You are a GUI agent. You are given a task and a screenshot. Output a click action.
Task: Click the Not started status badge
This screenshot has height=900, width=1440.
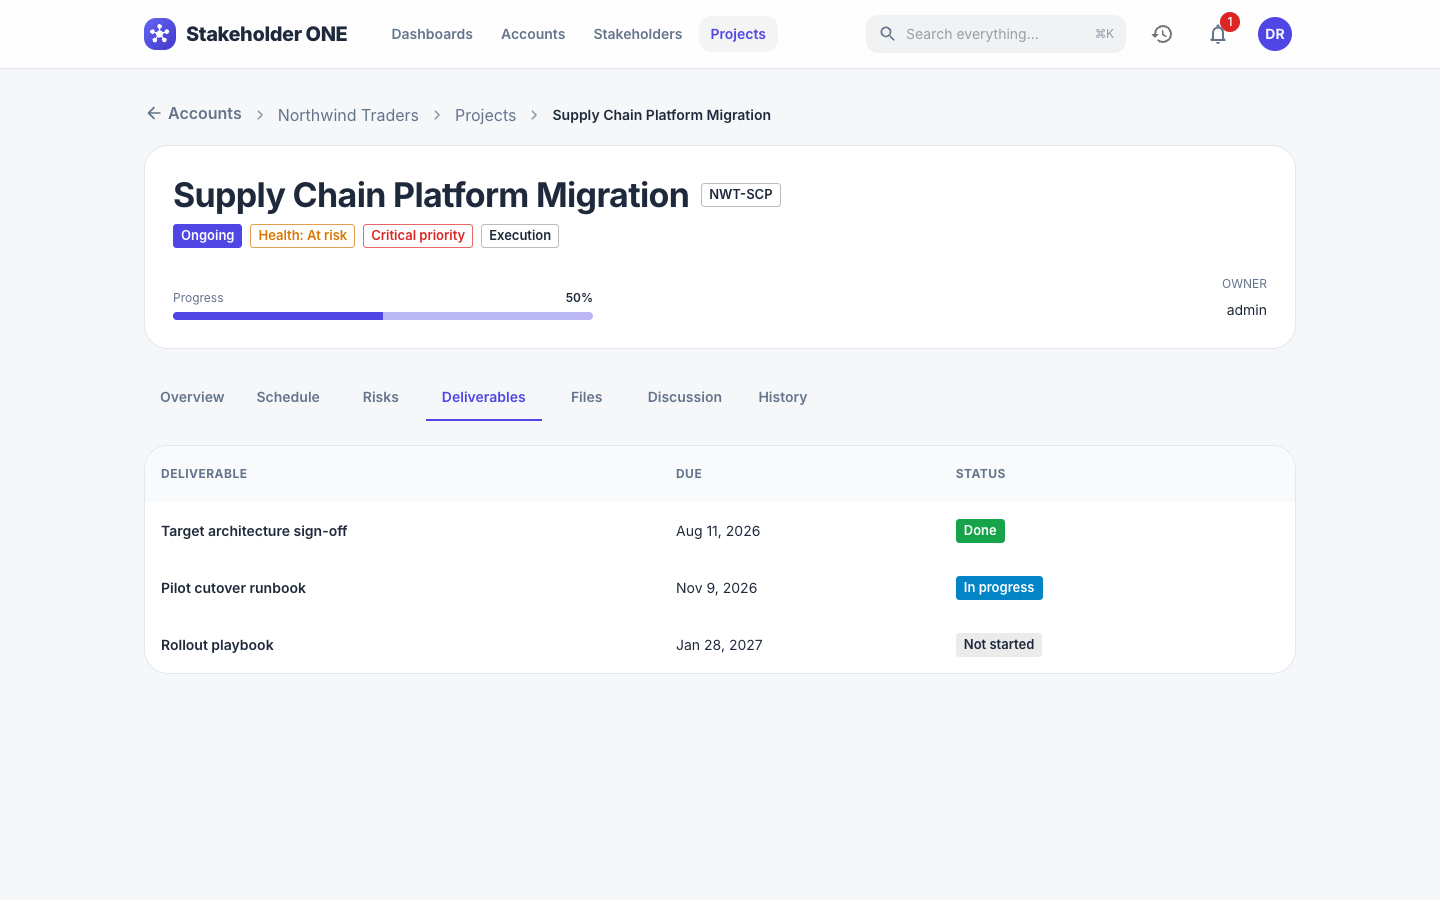pos(999,645)
